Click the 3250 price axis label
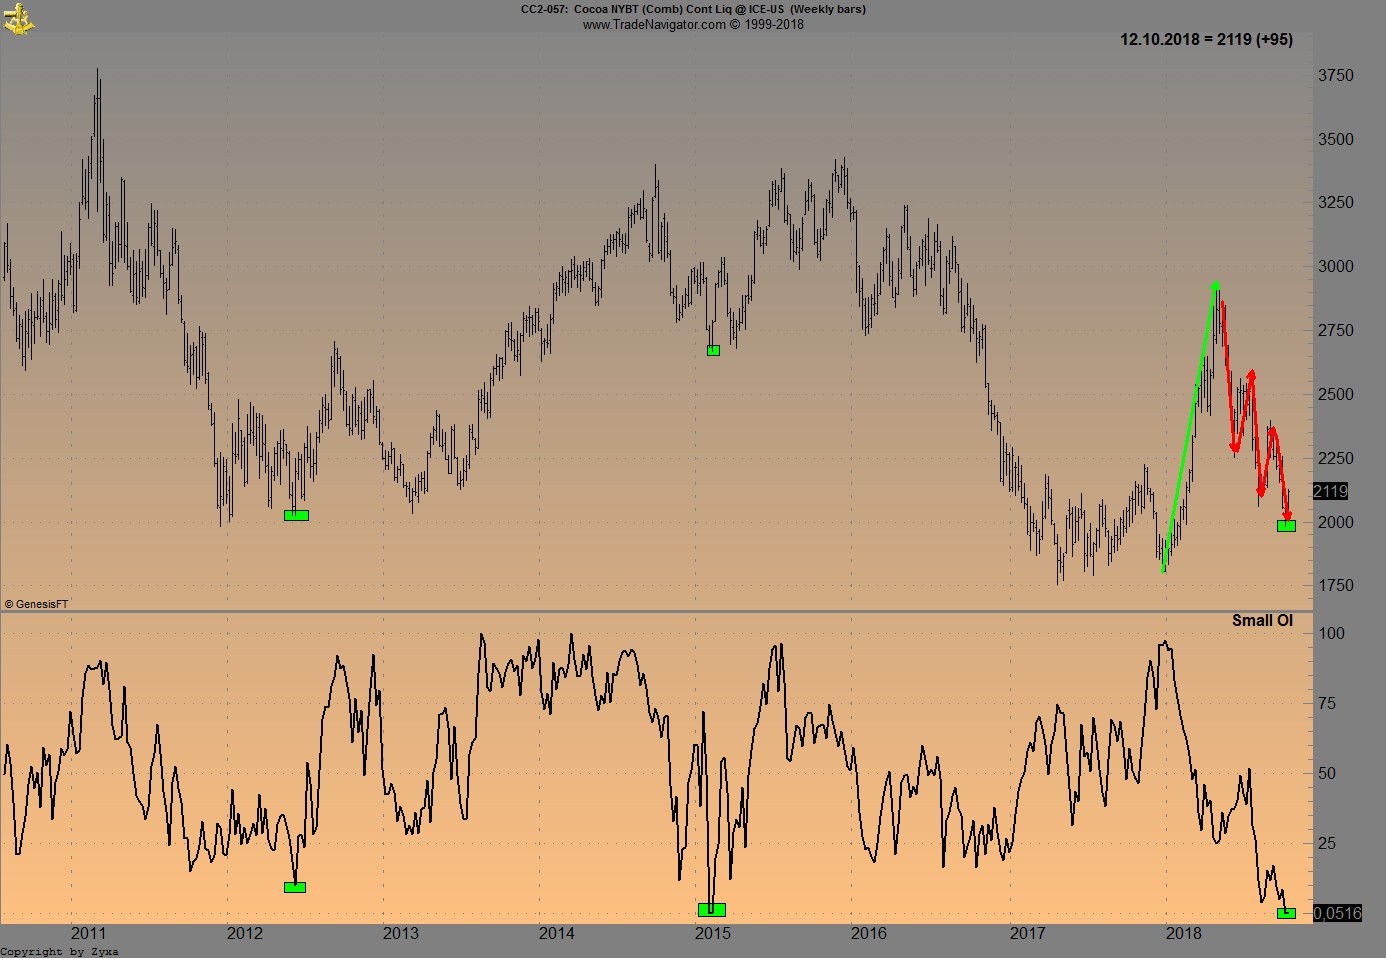Image resolution: width=1386 pixels, height=958 pixels. tap(1336, 202)
